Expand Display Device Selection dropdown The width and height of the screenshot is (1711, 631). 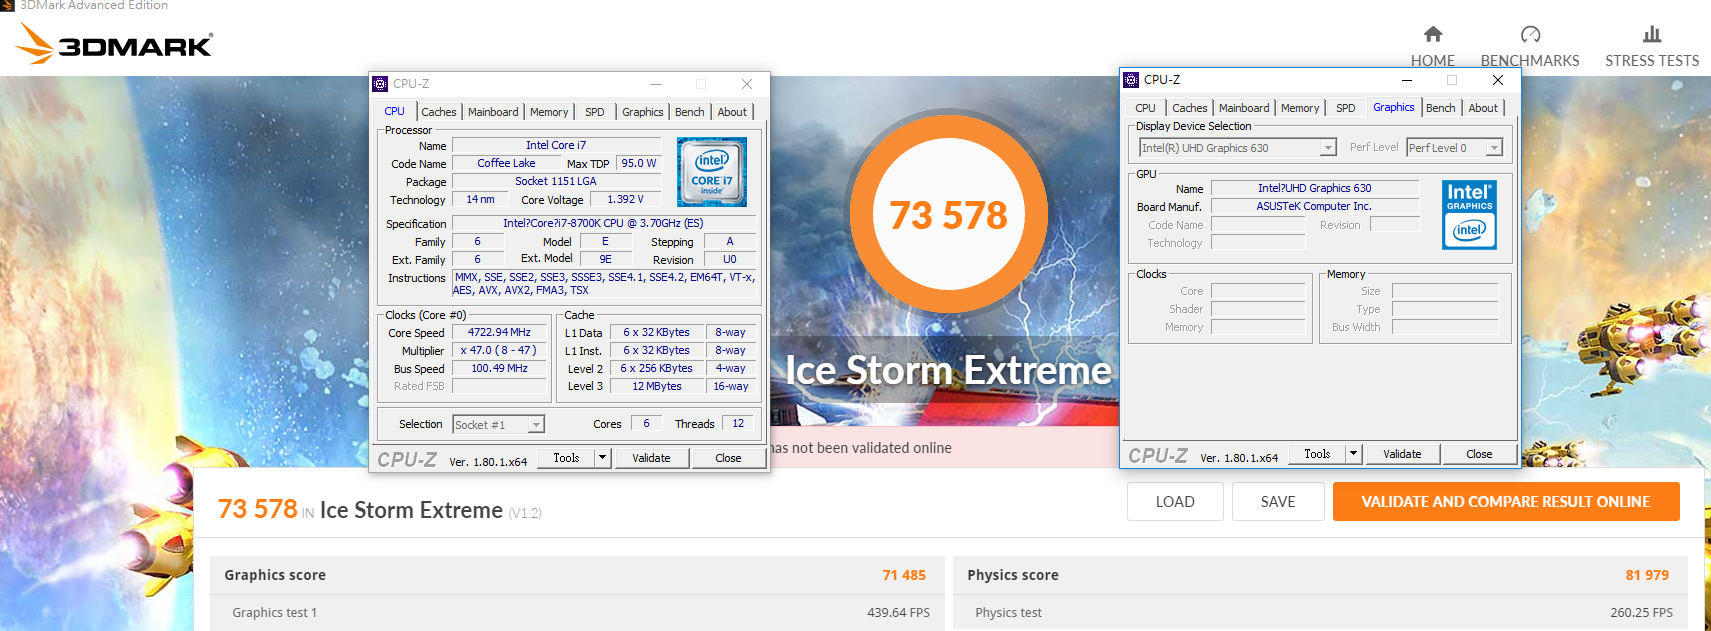(x=1328, y=148)
